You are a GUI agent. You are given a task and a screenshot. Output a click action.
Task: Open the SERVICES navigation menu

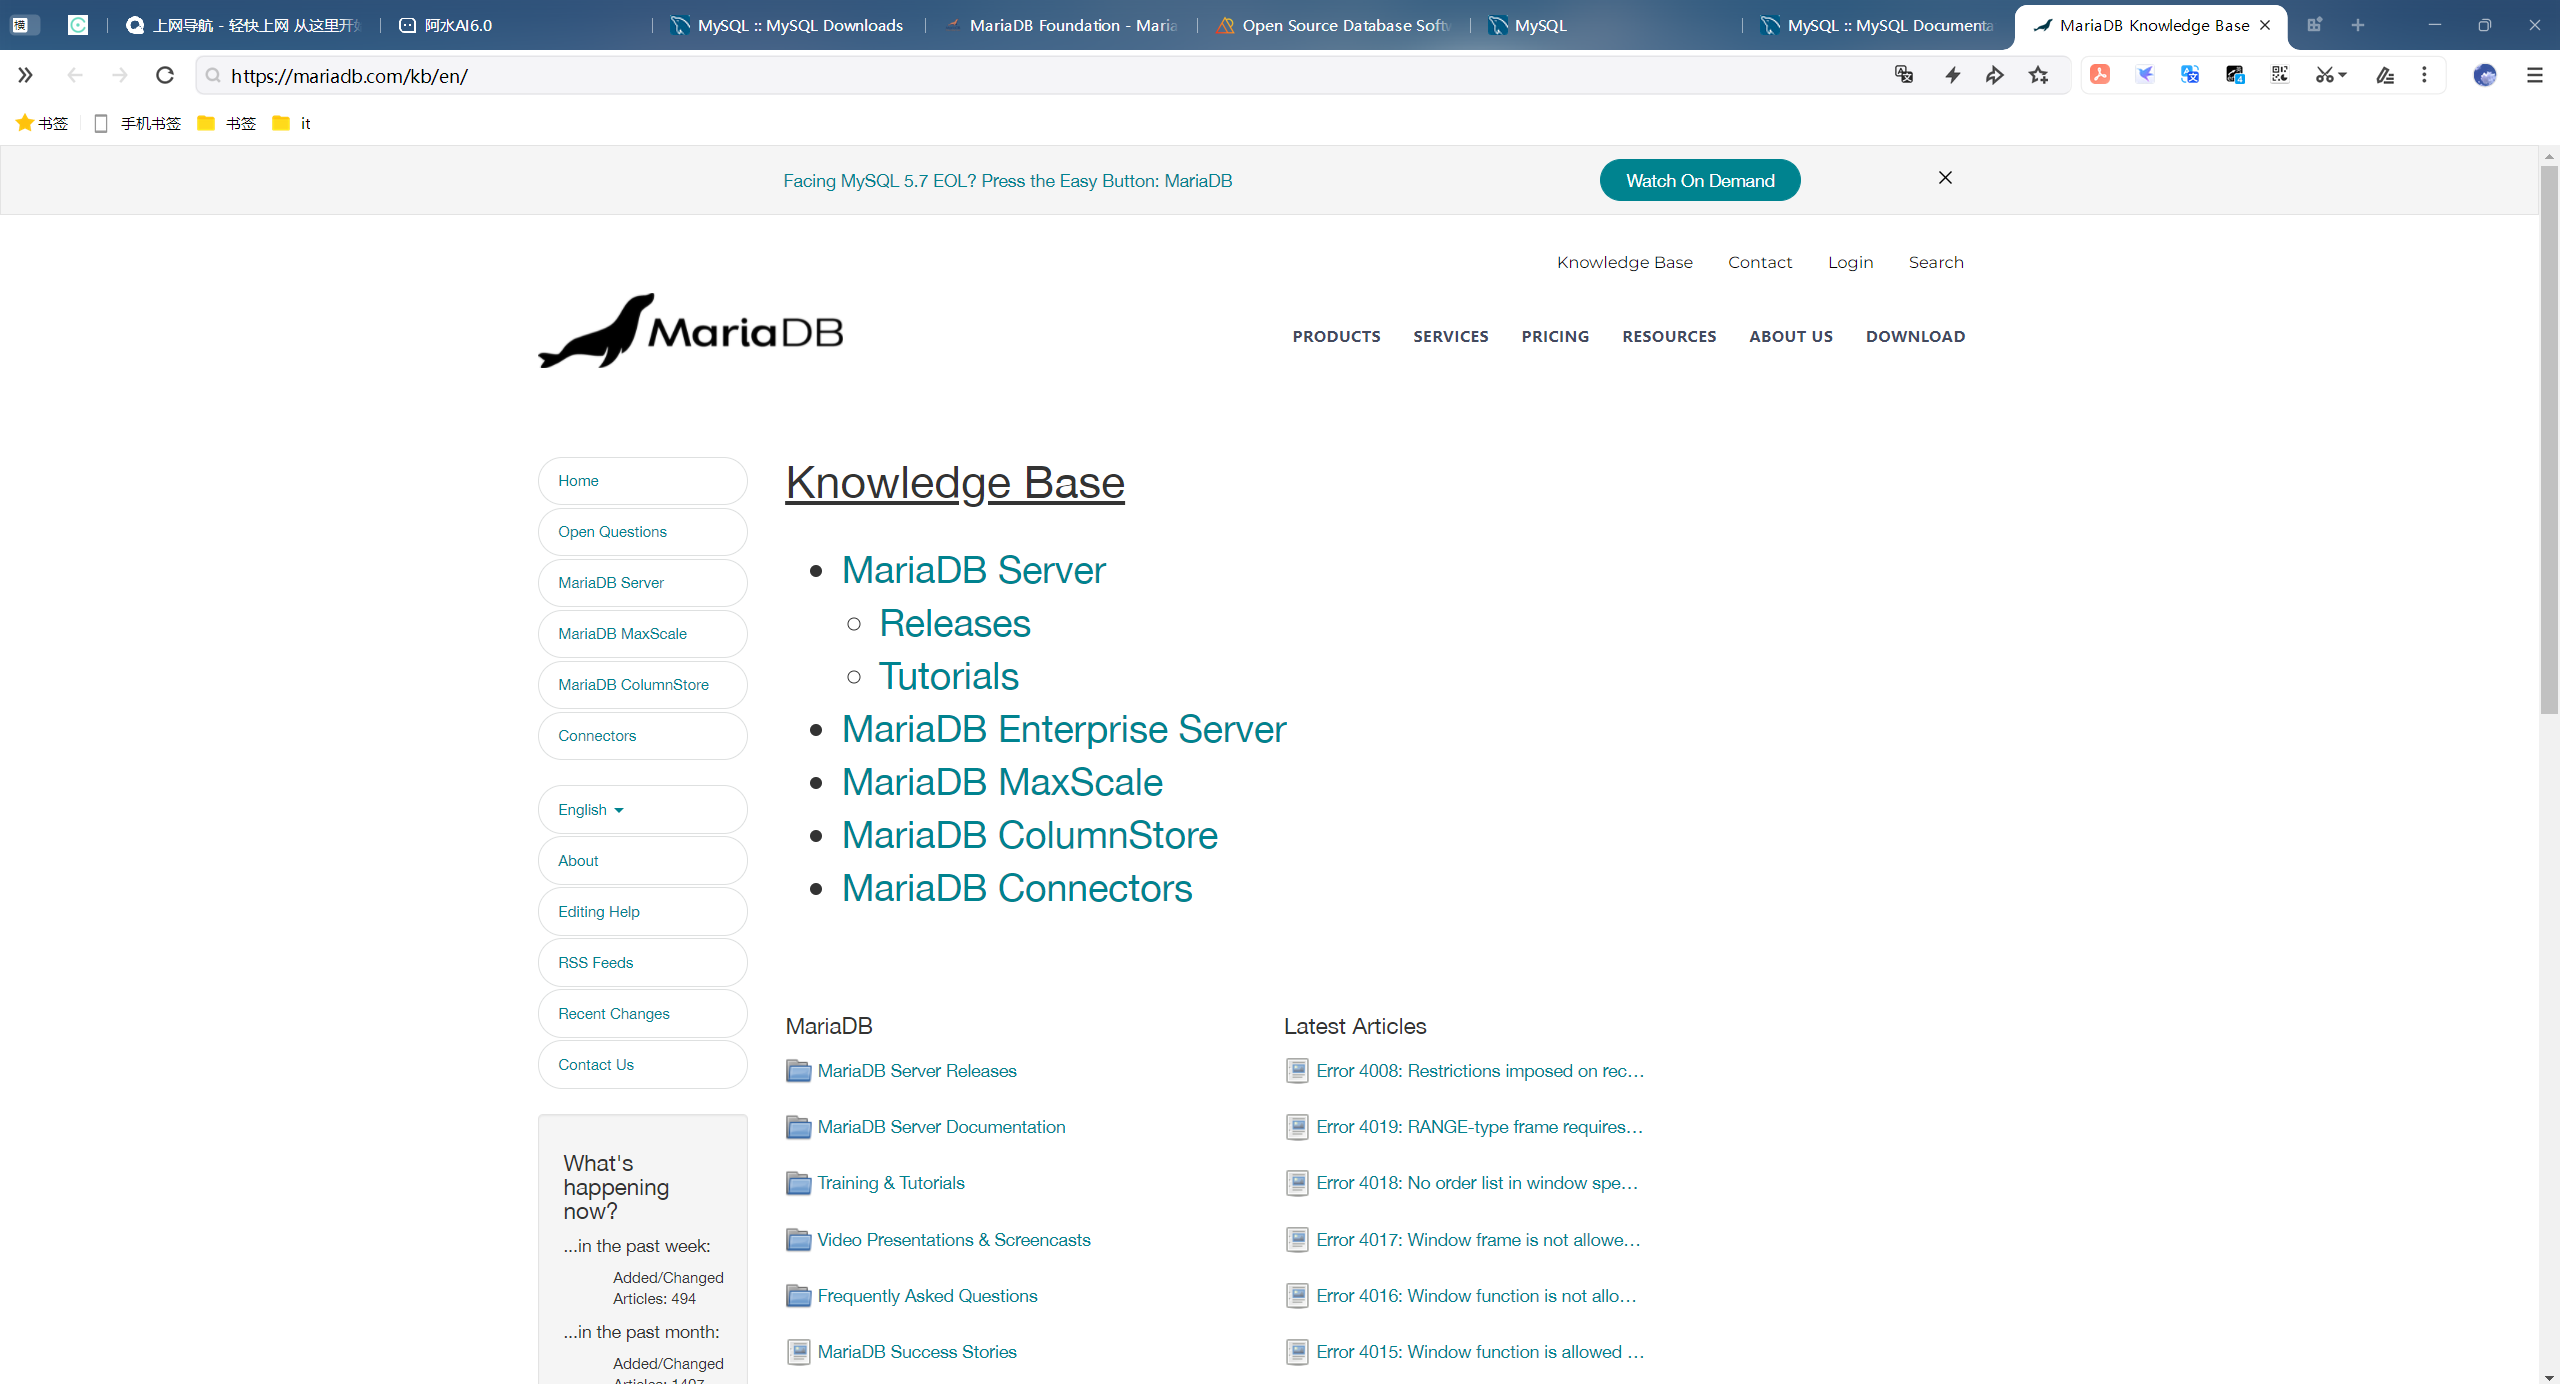click(1451, 337)
